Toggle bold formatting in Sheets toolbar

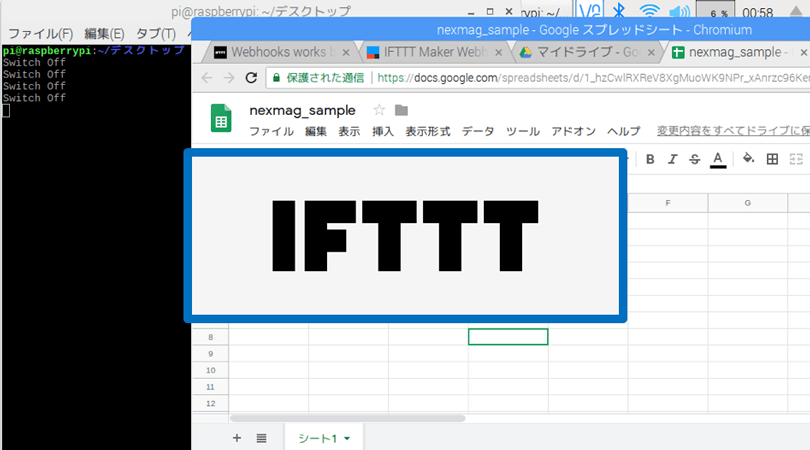pyautogui.click(x=650, y=159)
